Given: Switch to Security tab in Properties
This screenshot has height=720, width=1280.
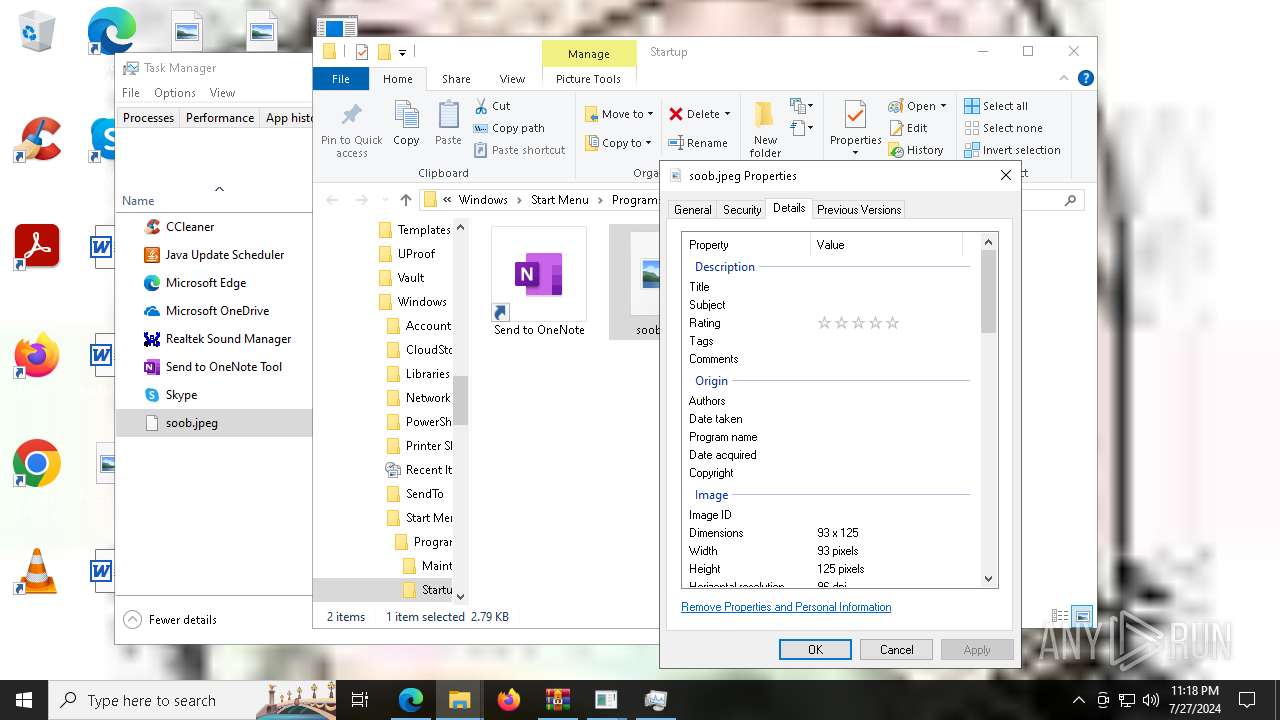Looking at the screenshot, I should (742, 210).
